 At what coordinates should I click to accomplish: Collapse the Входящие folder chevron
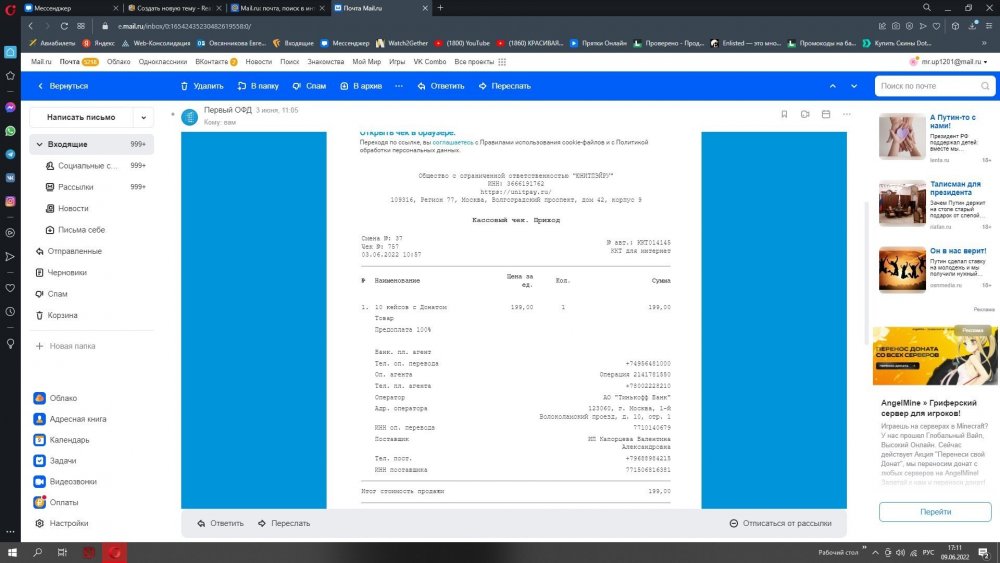click(40, 145)
